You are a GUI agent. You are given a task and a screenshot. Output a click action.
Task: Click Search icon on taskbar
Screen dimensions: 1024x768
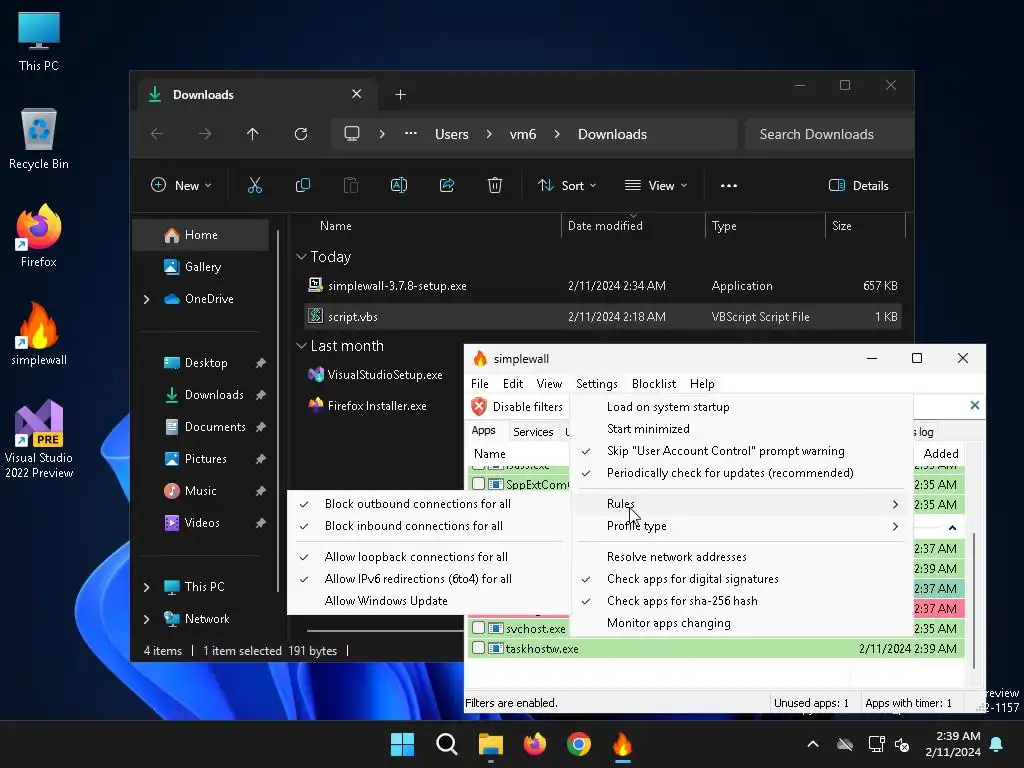(447, 744)
